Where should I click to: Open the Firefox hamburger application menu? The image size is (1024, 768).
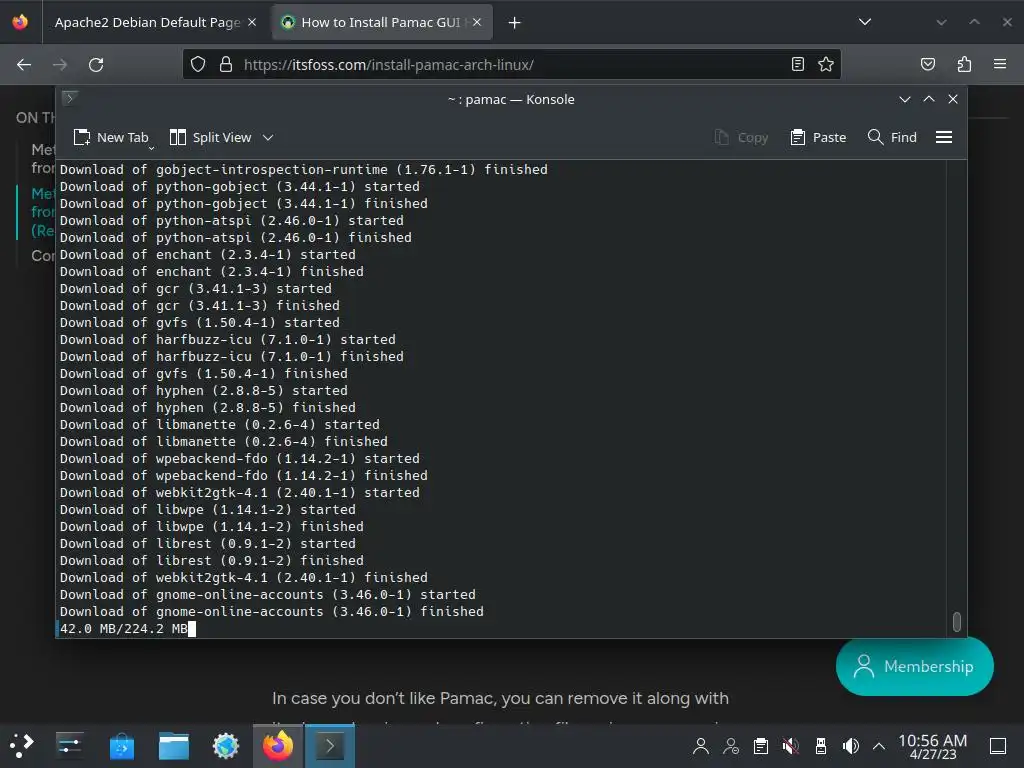pyautogui.click(x=1000, y=64)
